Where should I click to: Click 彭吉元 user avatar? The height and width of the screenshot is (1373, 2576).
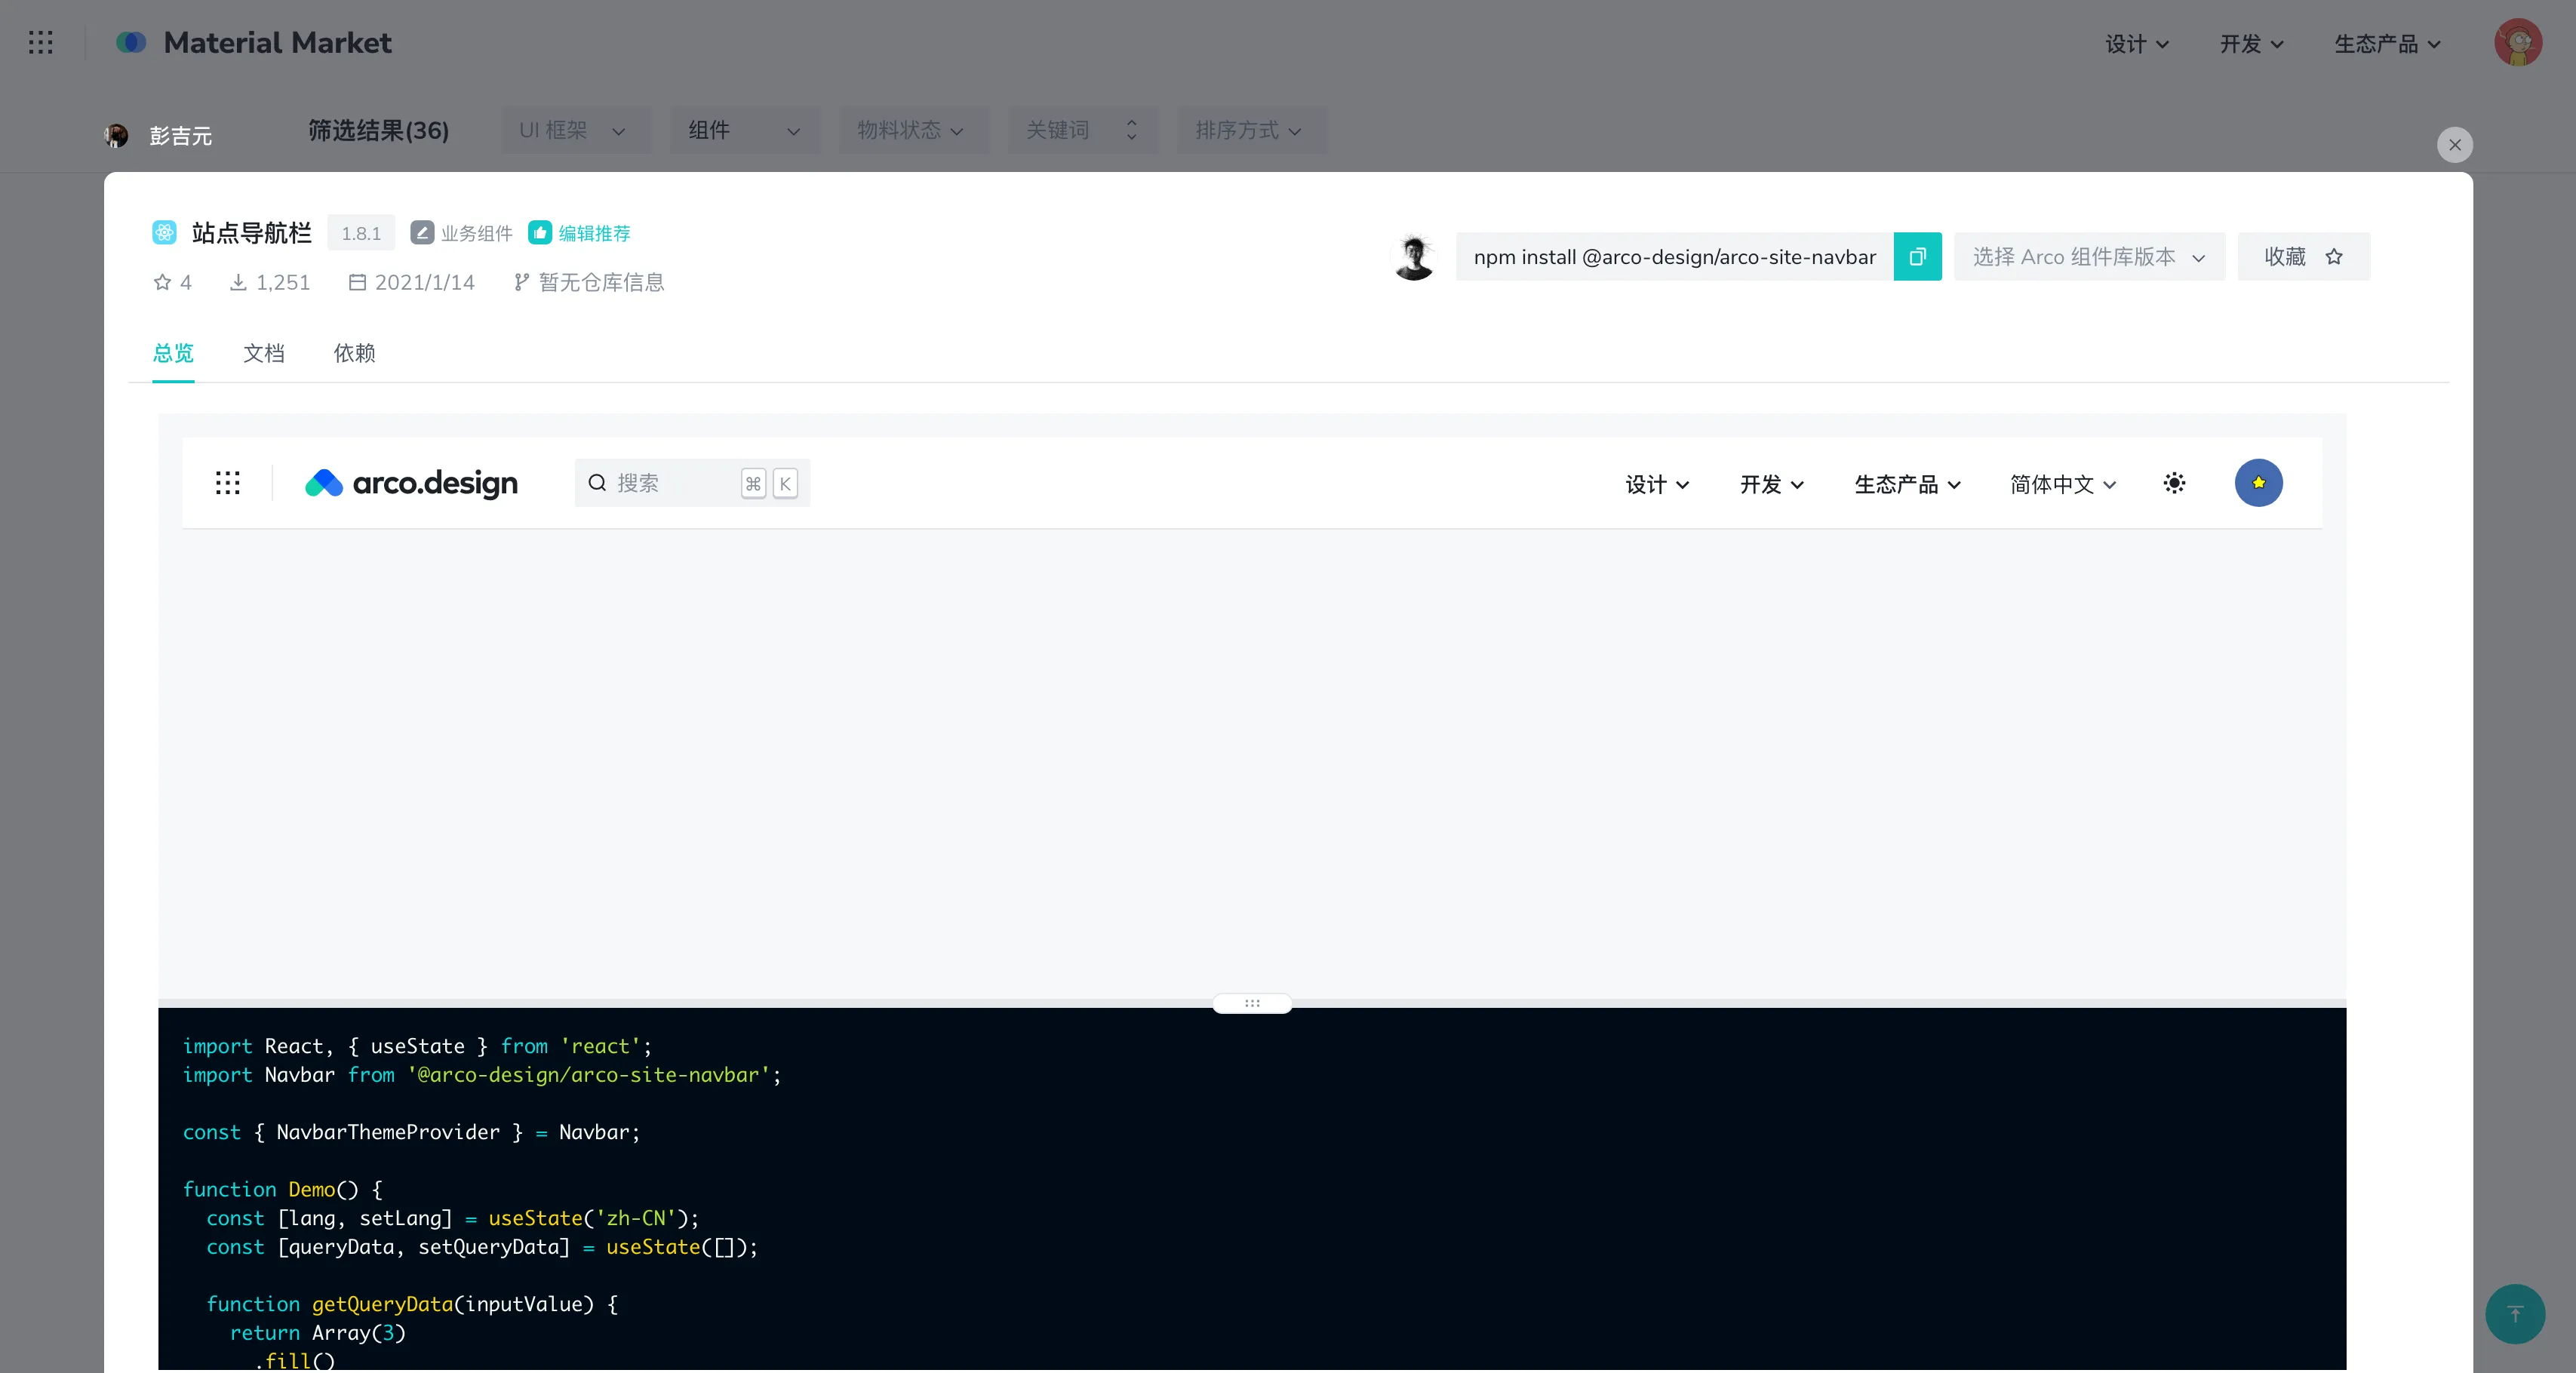click(116, 135)
